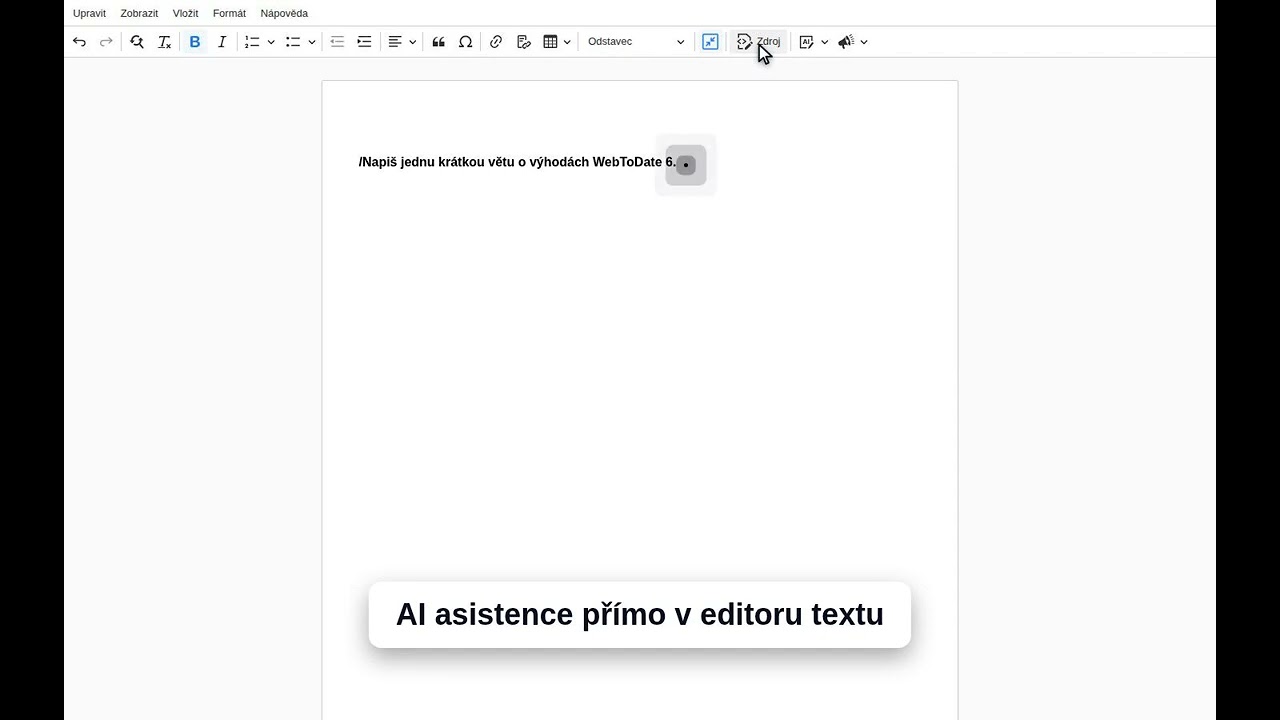The width and height of the screenshot is (1280, 720).
Task: Switch to Zdroj source view
Action: click(x=758, y=42)
